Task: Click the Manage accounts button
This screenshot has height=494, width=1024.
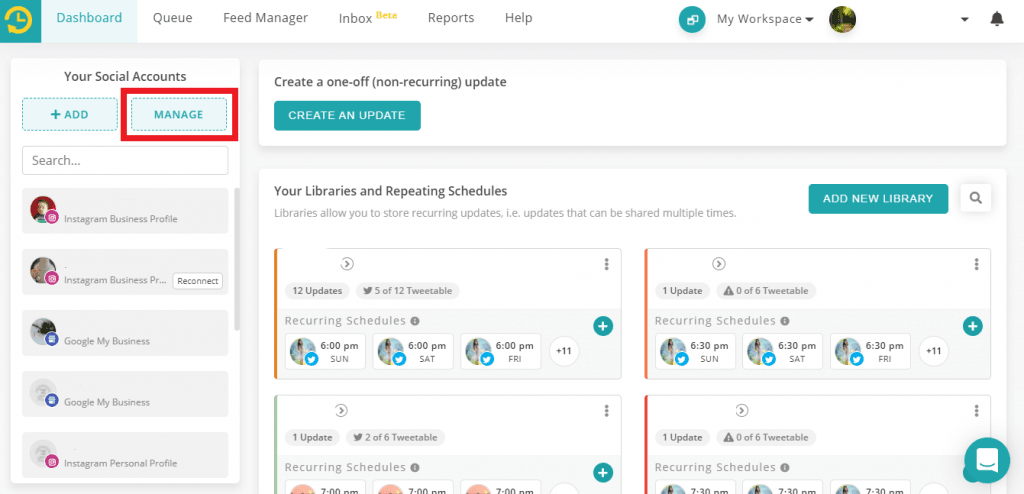Action: click(179, 114)
